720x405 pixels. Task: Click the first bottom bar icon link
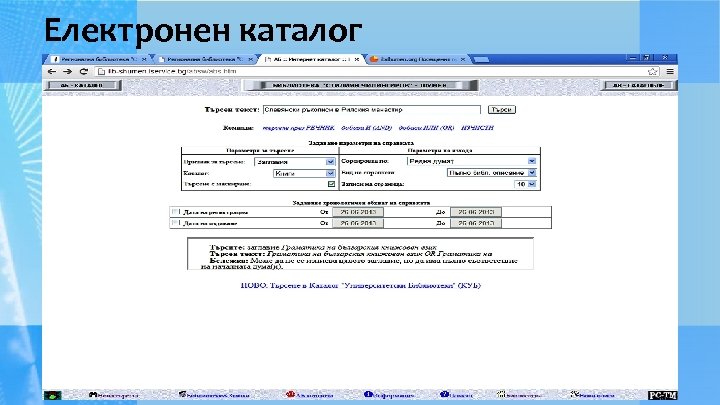tap(113, 394)
